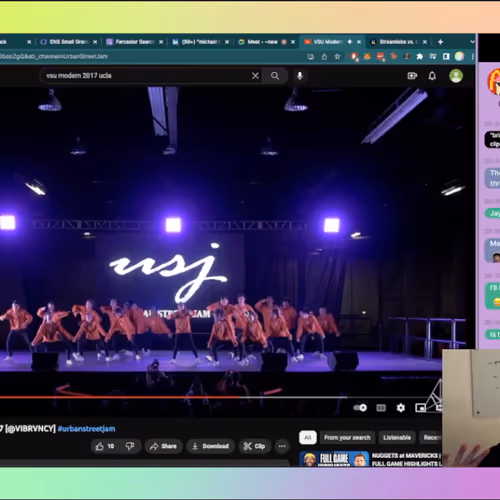
Task: Click the search magnifier button
Action: [275, 76]
